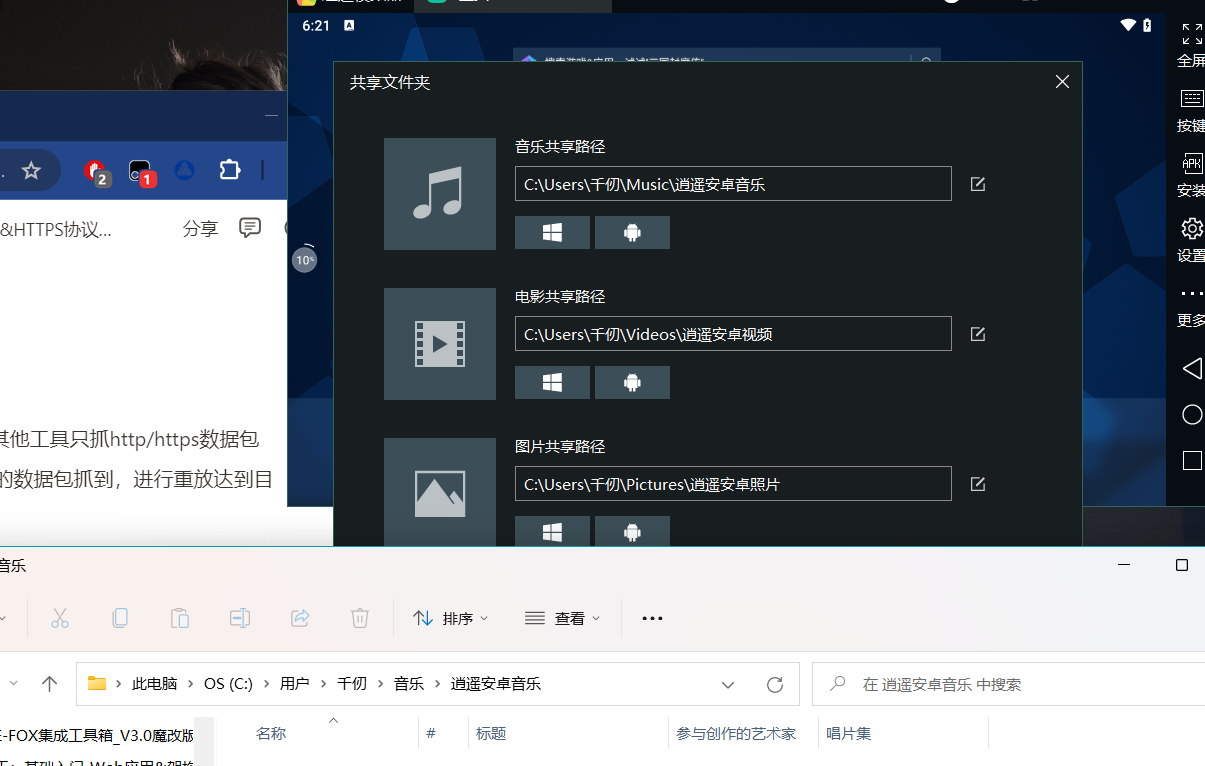1205x766 pixels.
Task: Click search box 在 逍遥安卓音乐 中搜索
Action: (x=1008, y=684)
